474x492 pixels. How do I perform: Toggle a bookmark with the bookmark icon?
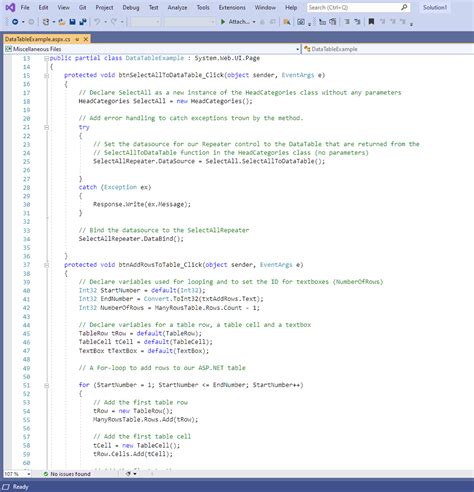(371, 22)
